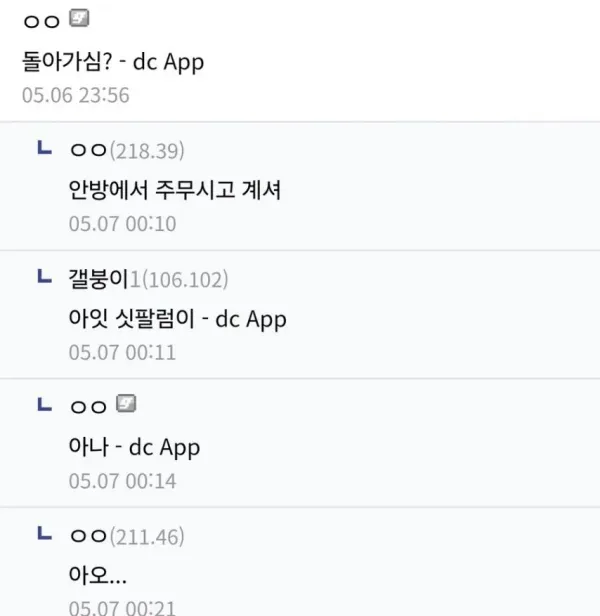Click the timestamp 05.07 00:10

tap(122, 224)
